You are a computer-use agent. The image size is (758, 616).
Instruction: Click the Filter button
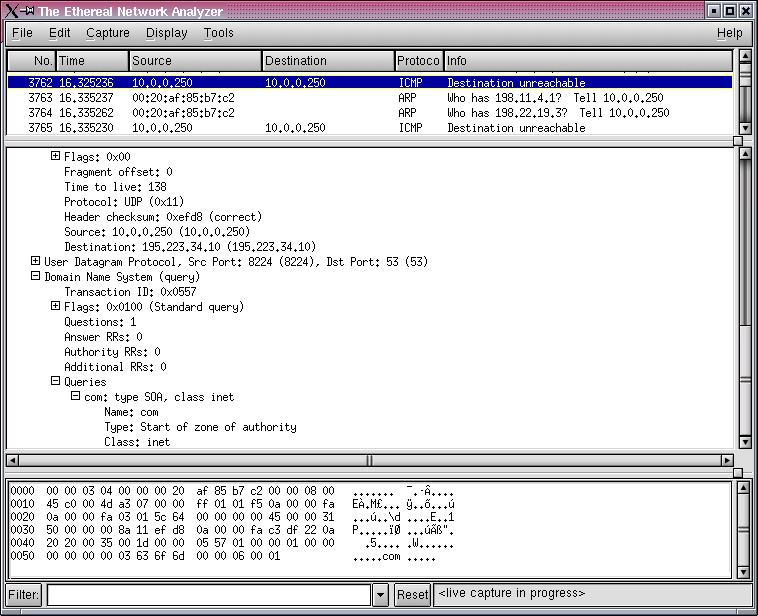click(24, 595)
